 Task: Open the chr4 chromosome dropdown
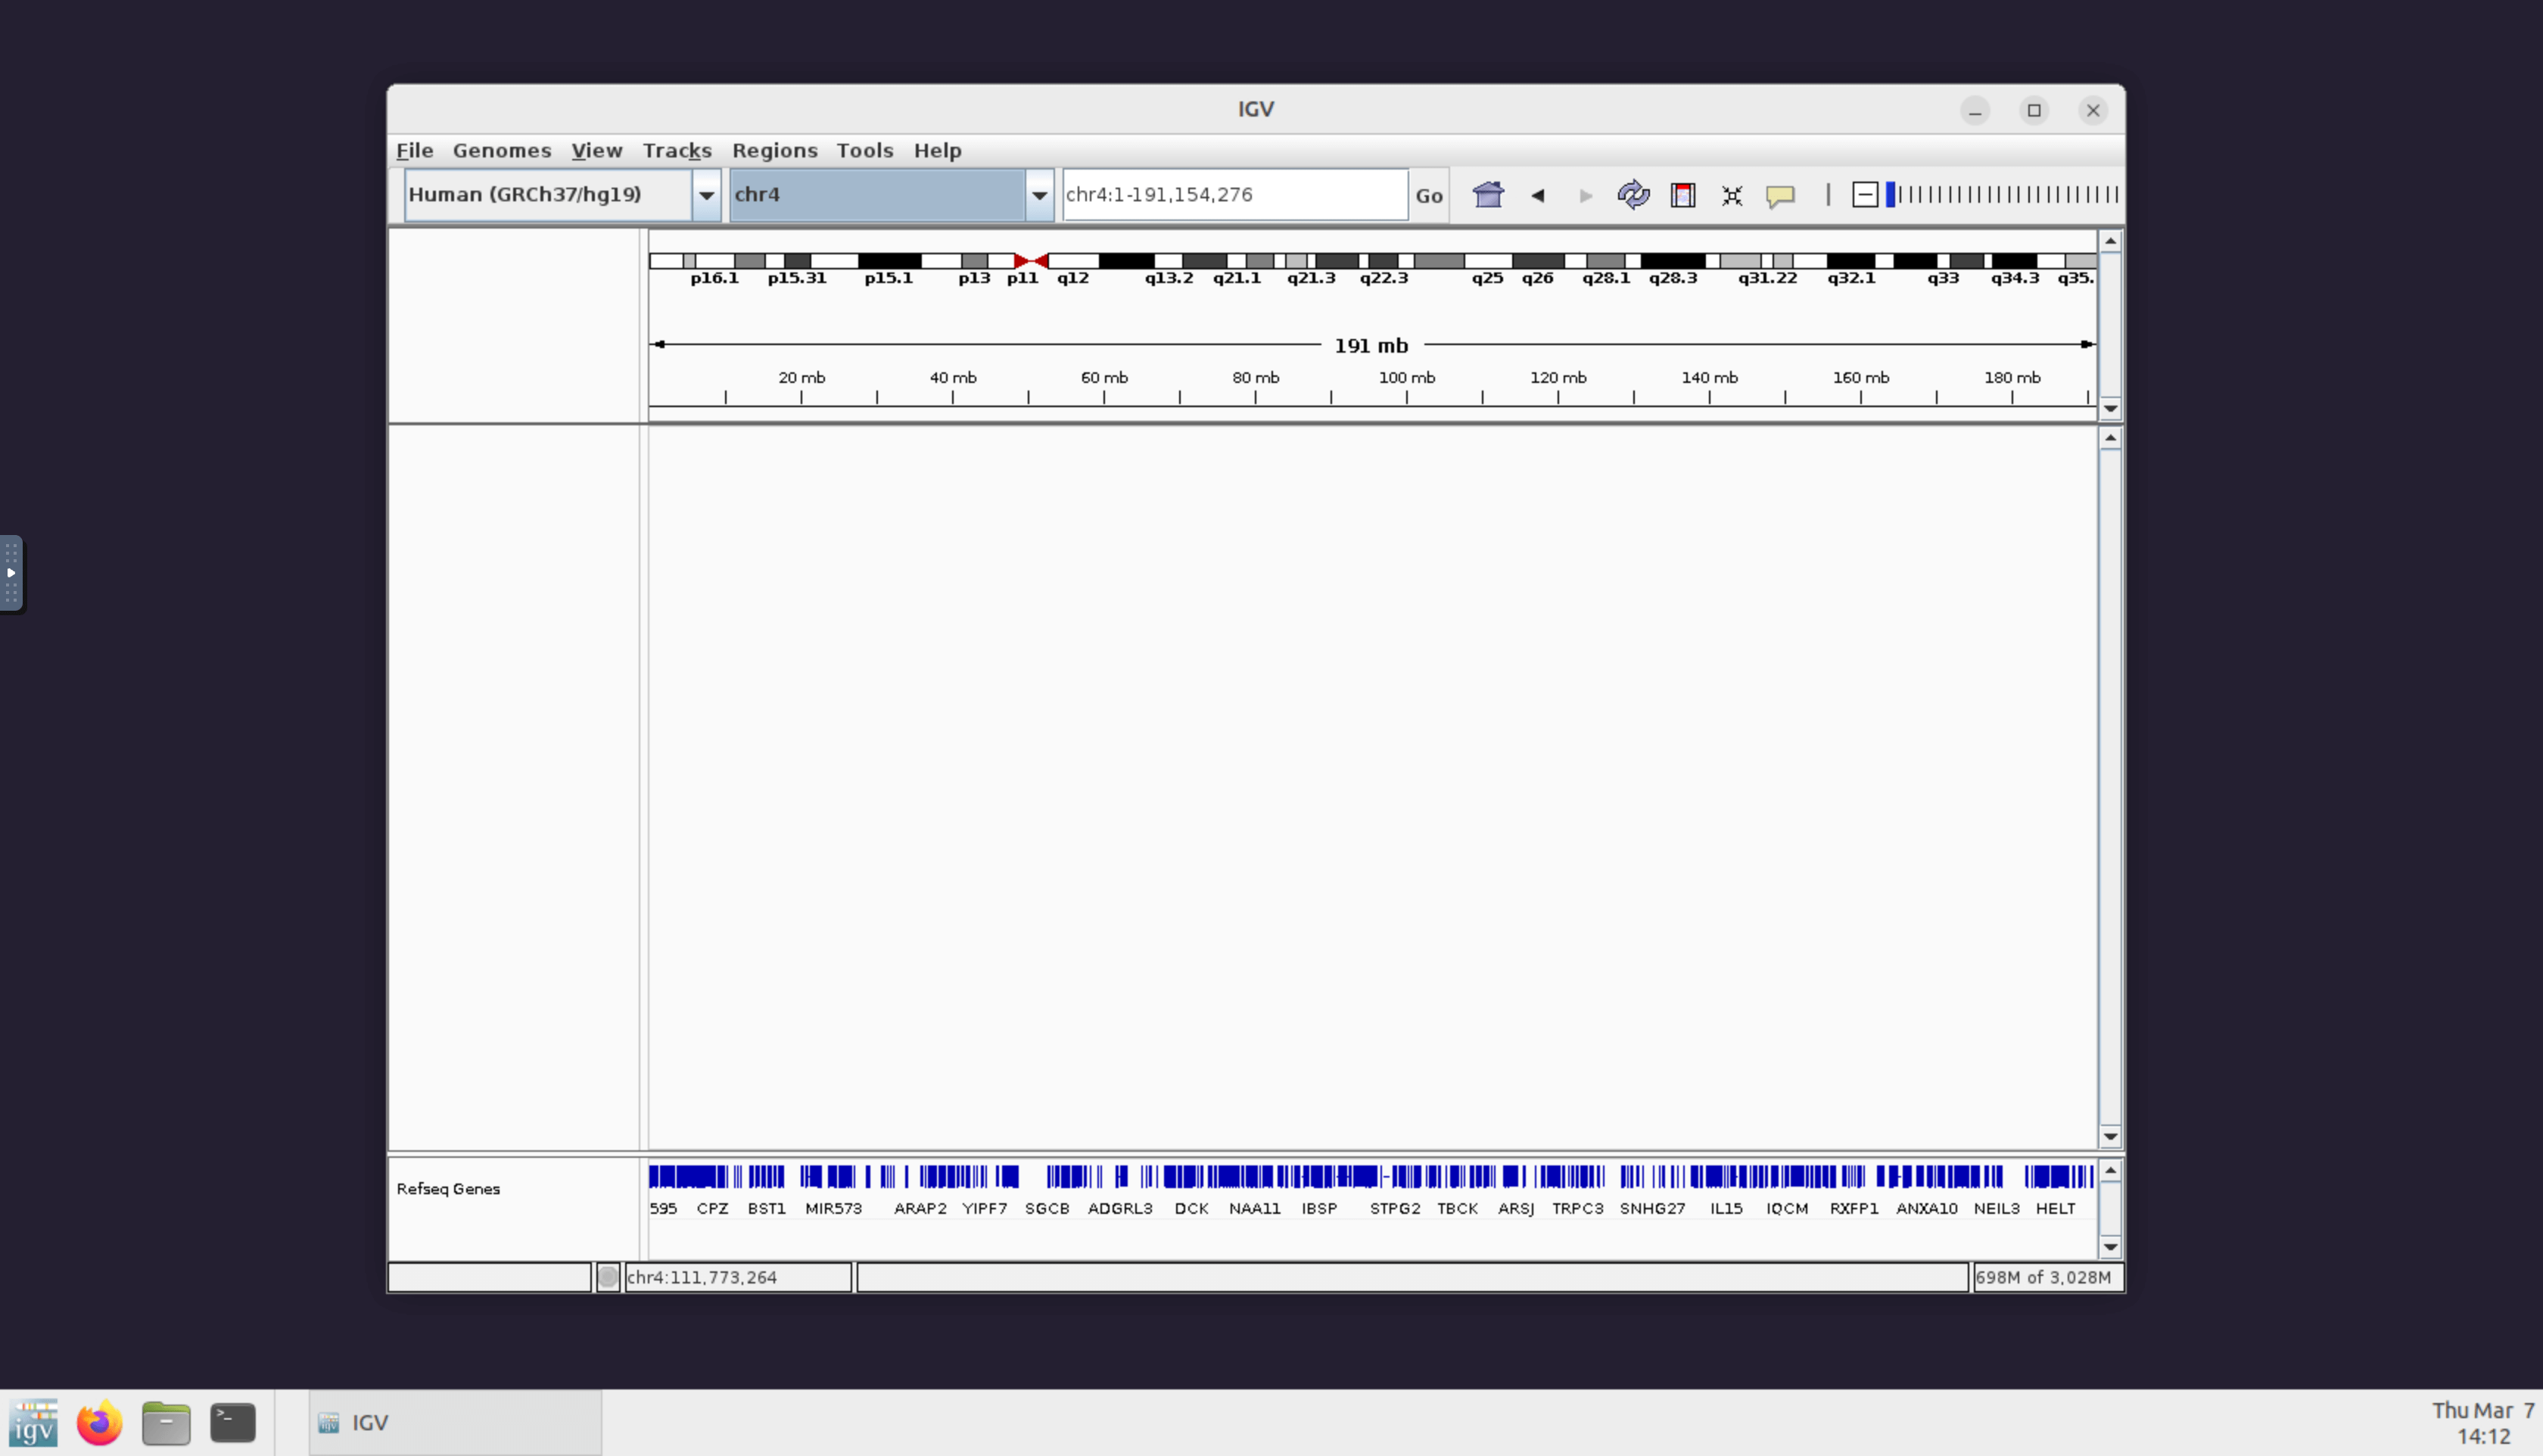[x=877, y=194]
